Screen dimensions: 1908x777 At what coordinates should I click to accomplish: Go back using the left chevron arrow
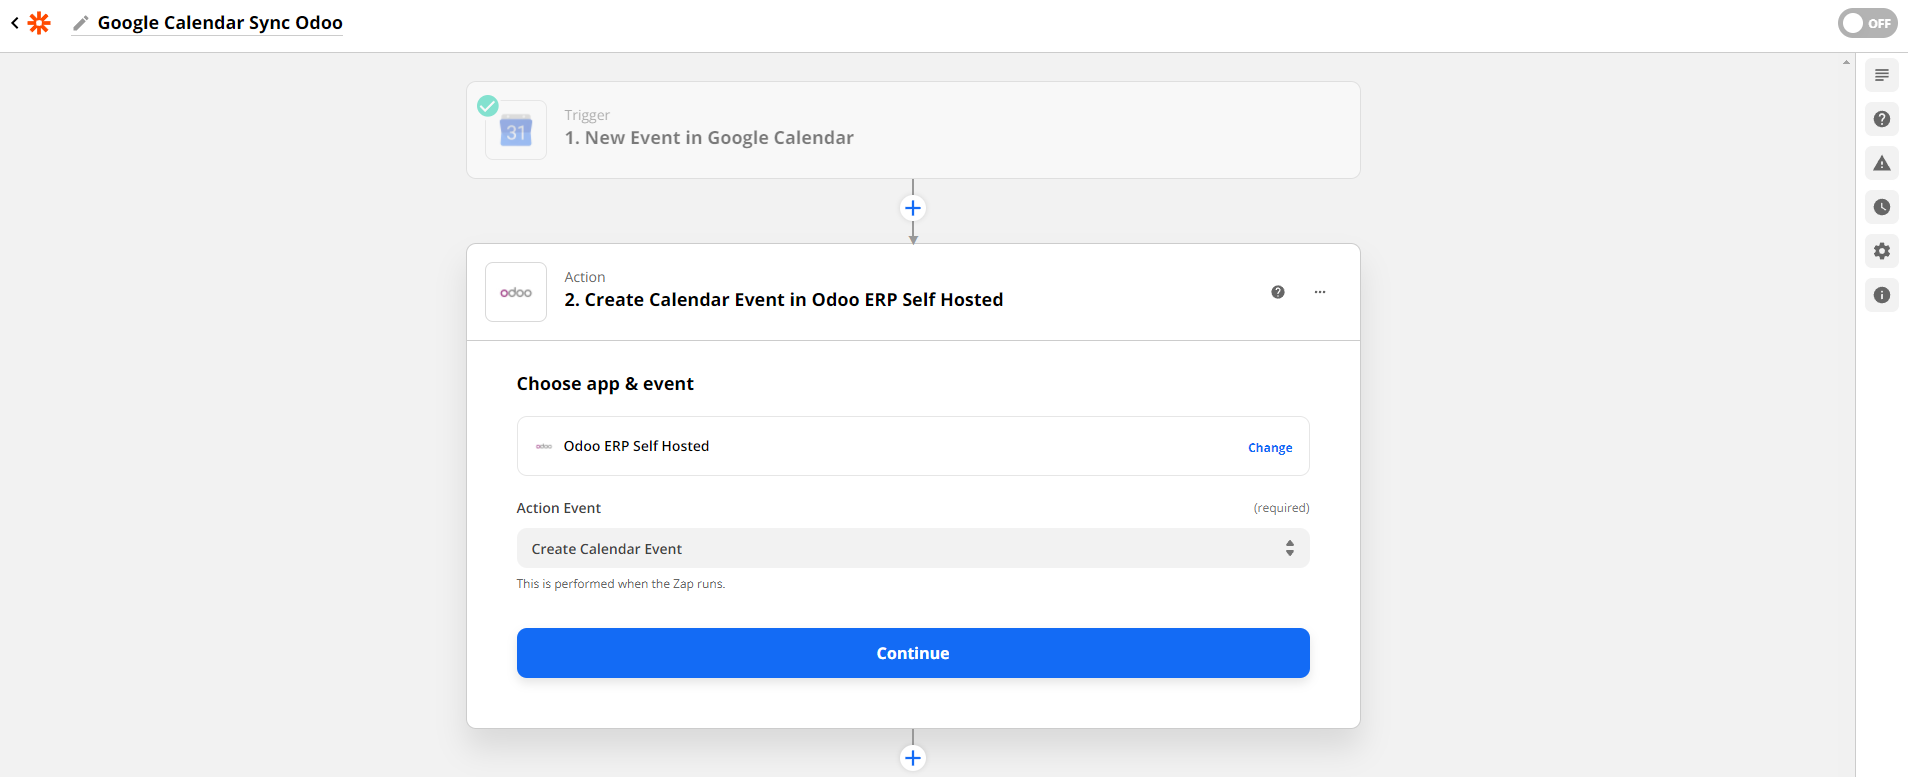(x=15, y=22)
